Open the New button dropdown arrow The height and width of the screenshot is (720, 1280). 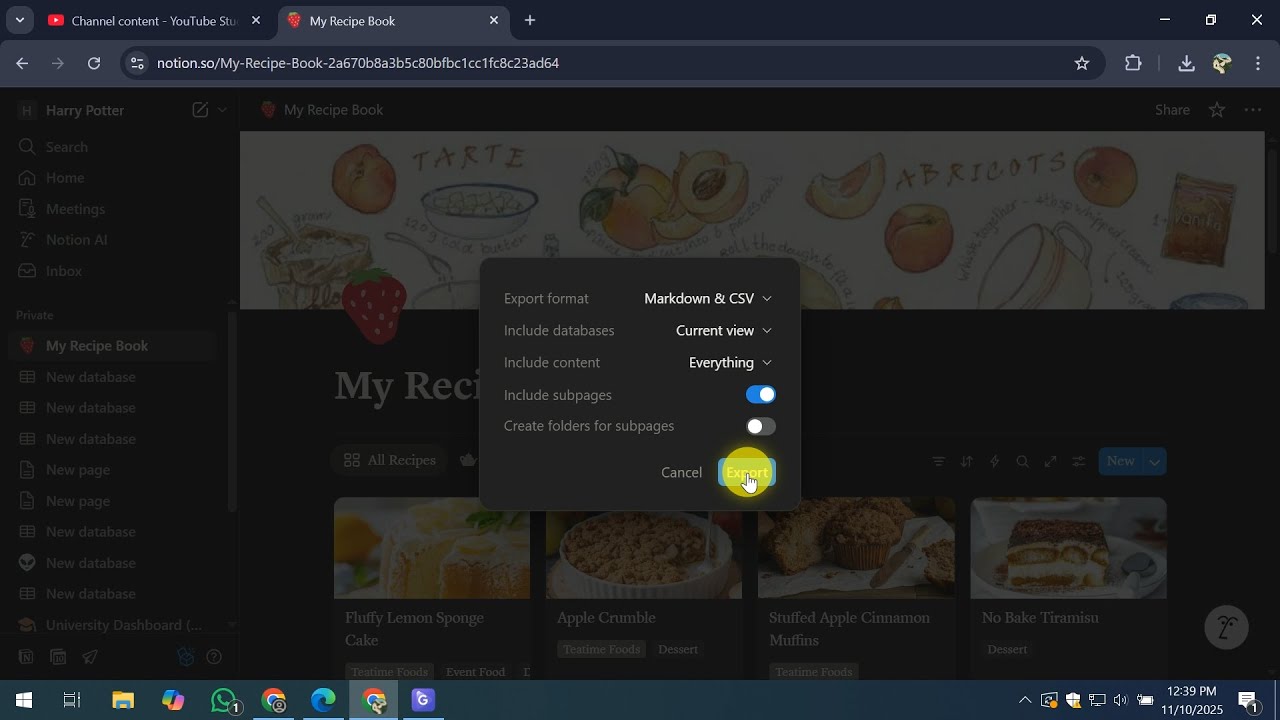click(1155, 461)
